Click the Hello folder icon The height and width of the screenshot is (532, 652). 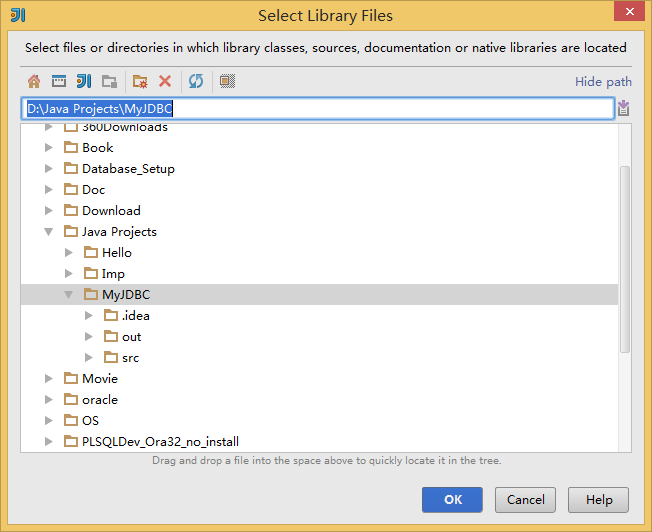point(91,252)
